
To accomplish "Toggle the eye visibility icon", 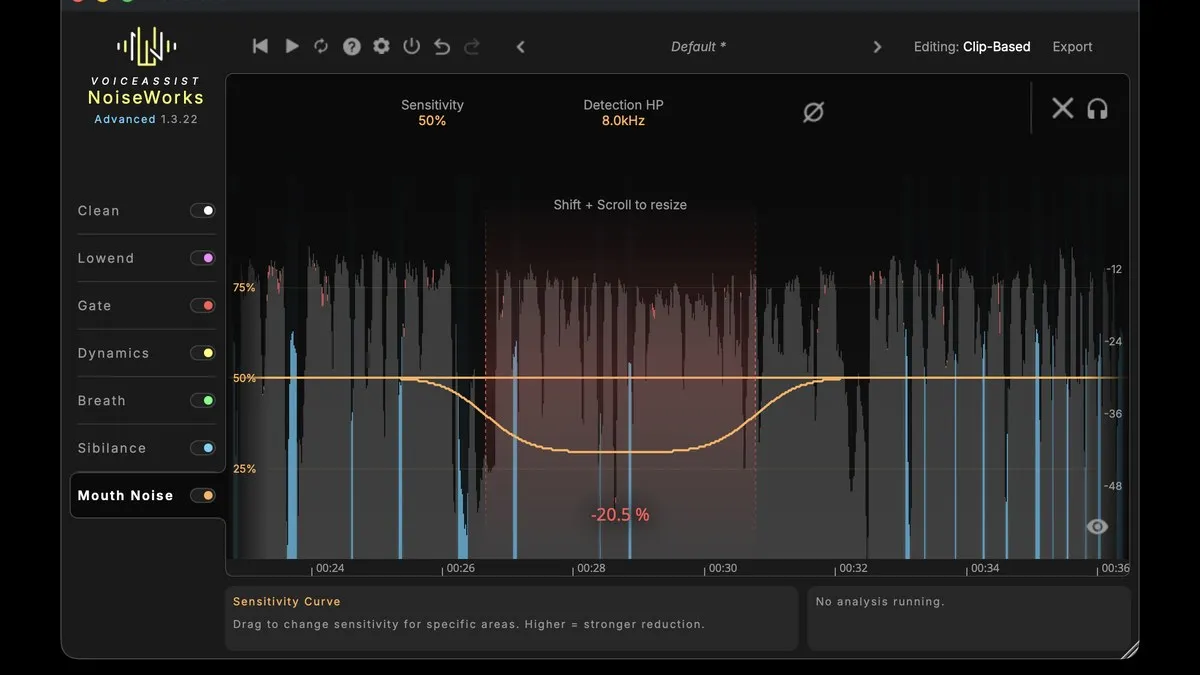I will coord(1097,526).
